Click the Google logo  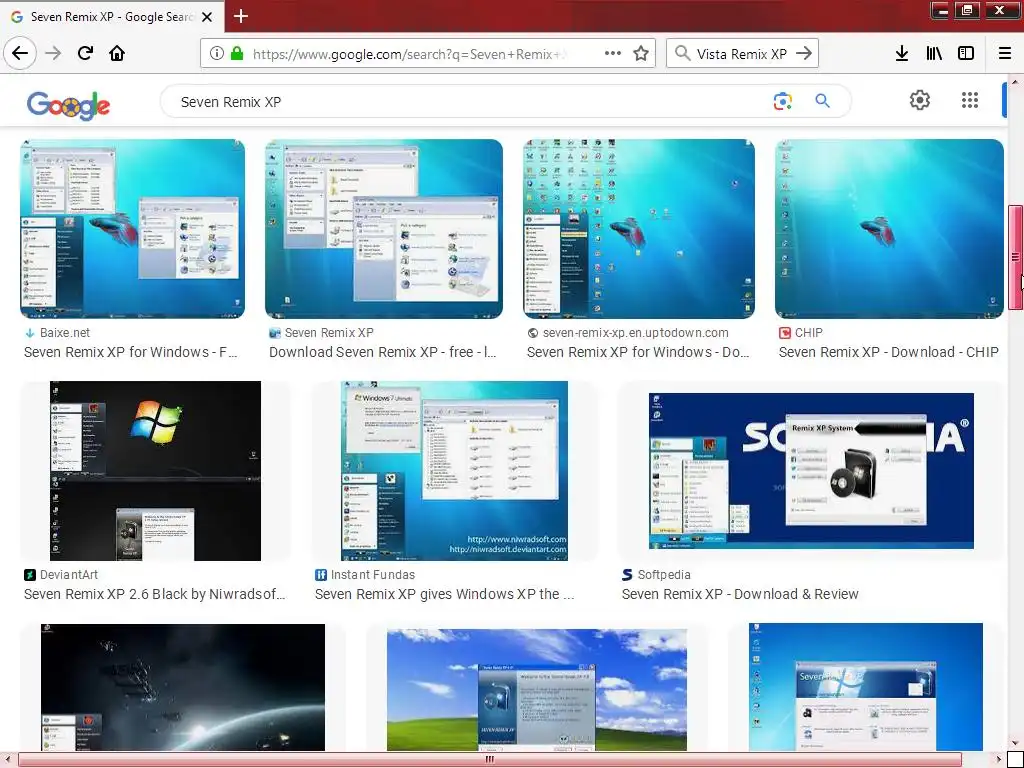pos(68,104)
